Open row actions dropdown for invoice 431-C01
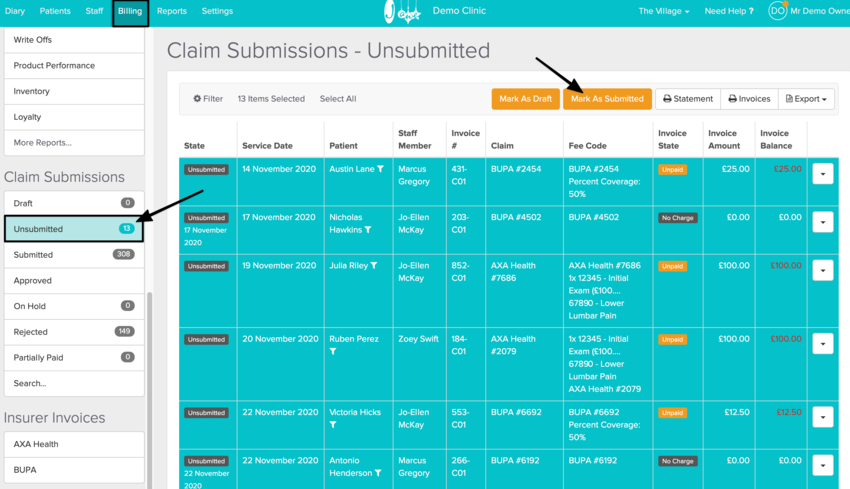Image resolution: width=850 pixels, height=489 pixels. [x=822, y=173]
